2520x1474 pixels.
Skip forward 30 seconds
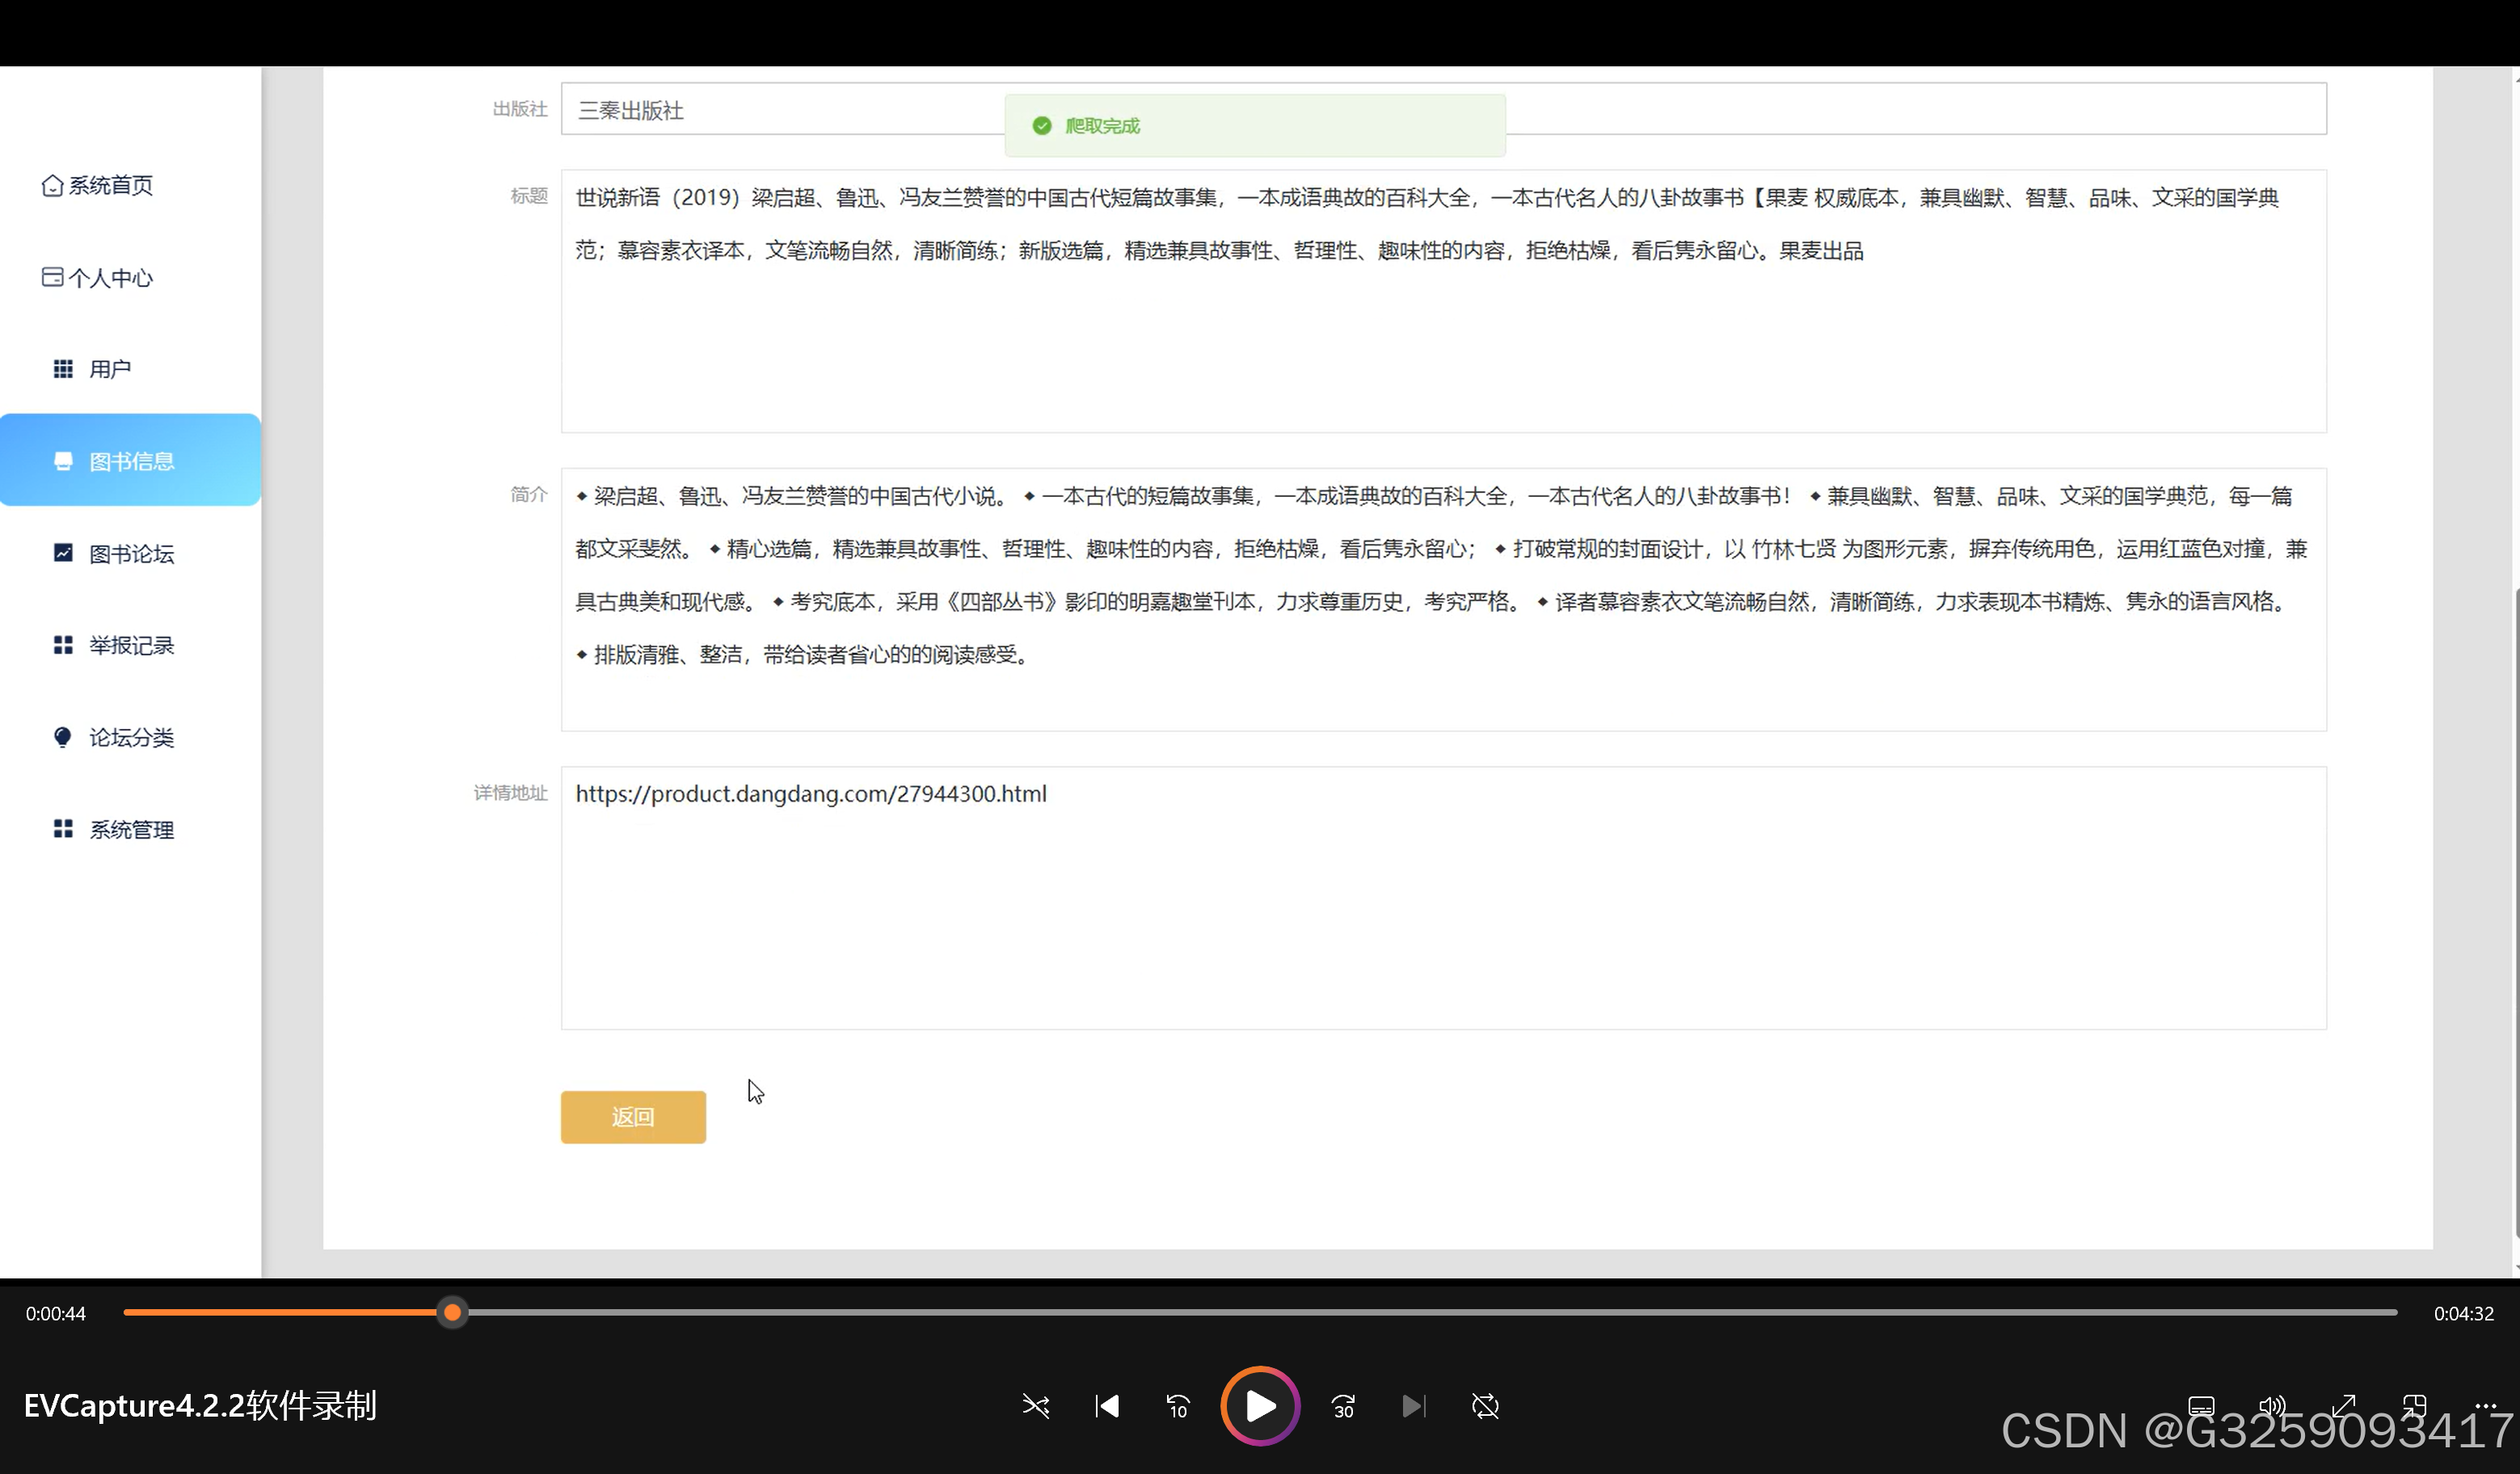1343,1406
